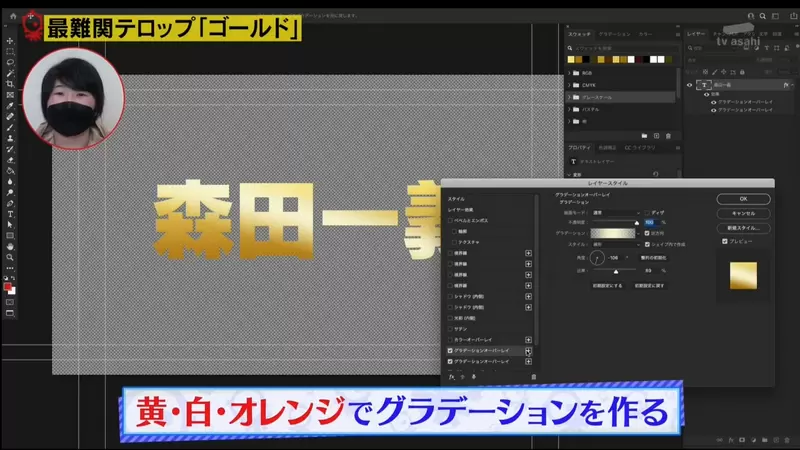The image size is (800, 450).
Task: Open the CC ライブラリ tab
Action: pyautogui.click(x=640, y=147)
